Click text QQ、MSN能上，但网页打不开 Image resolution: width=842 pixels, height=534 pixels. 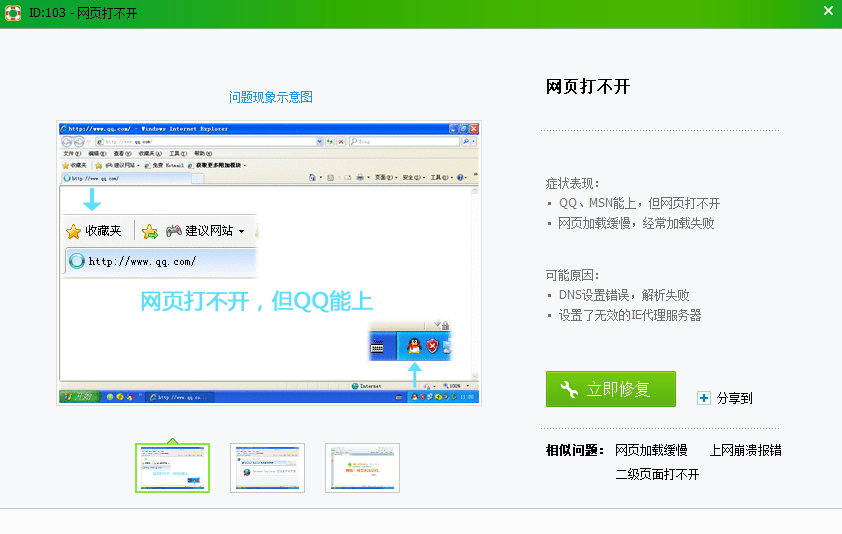(639, 204)
